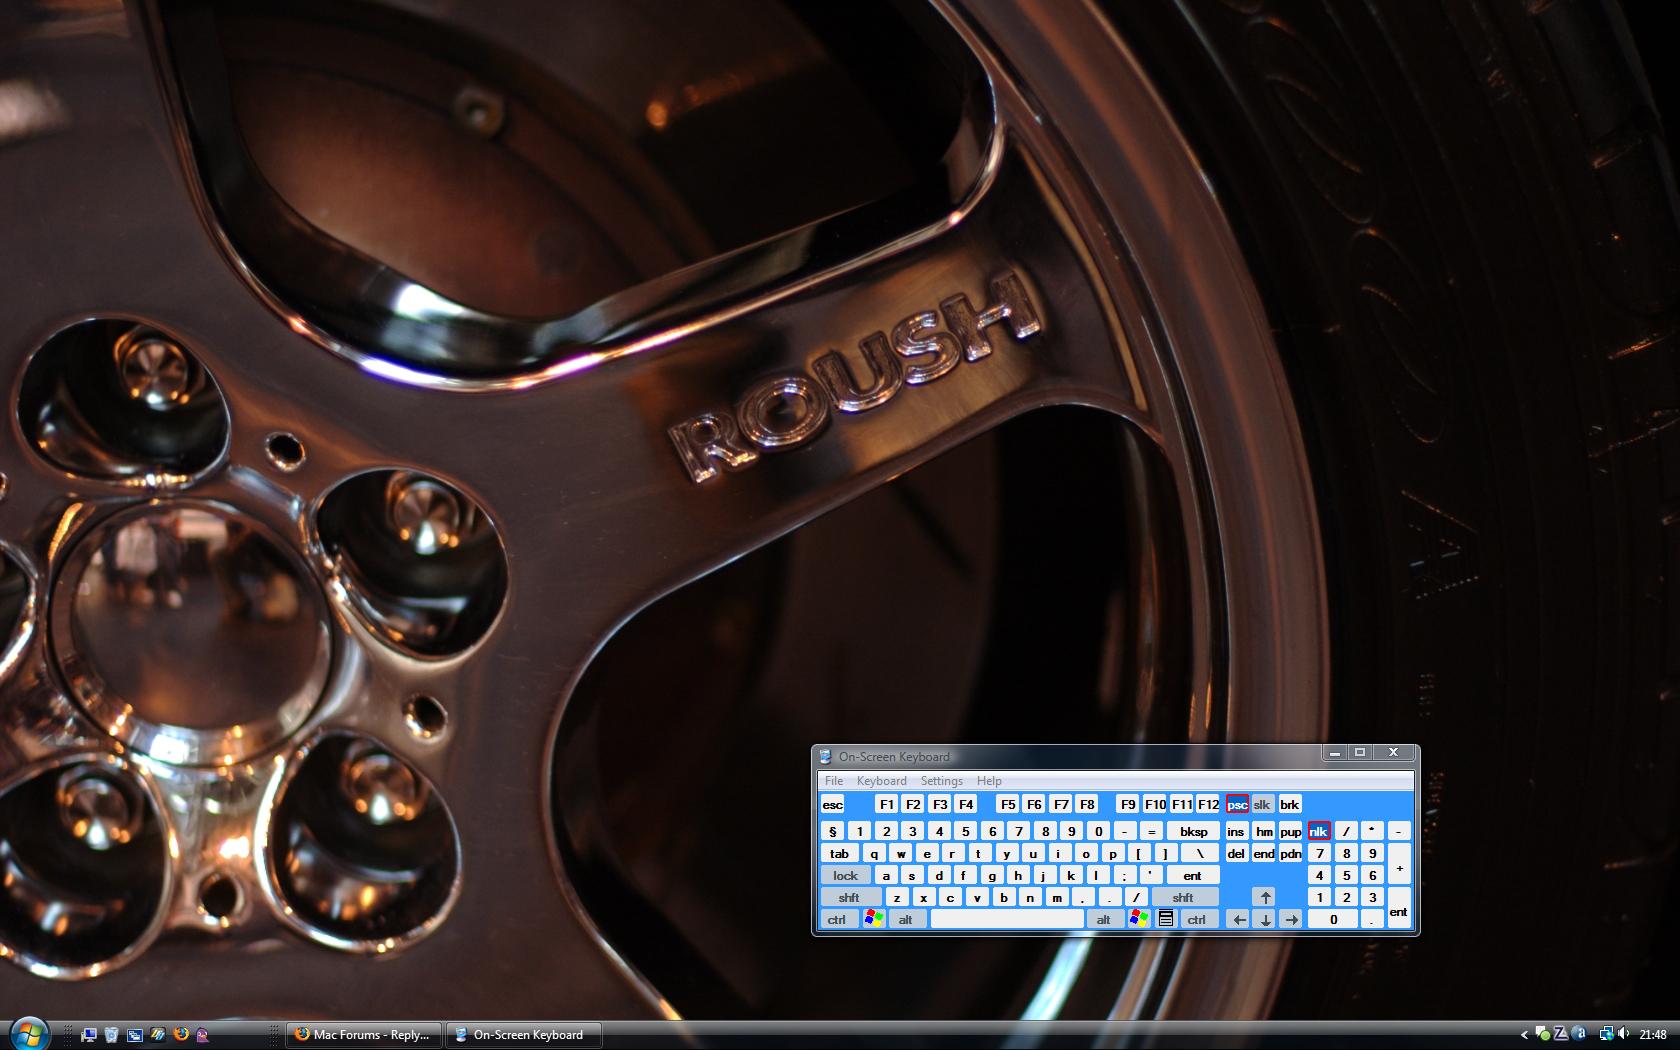Click the main ent key
Image resolution: width=1680 pixels, height=1050 pixels.
coord(1192,875)
